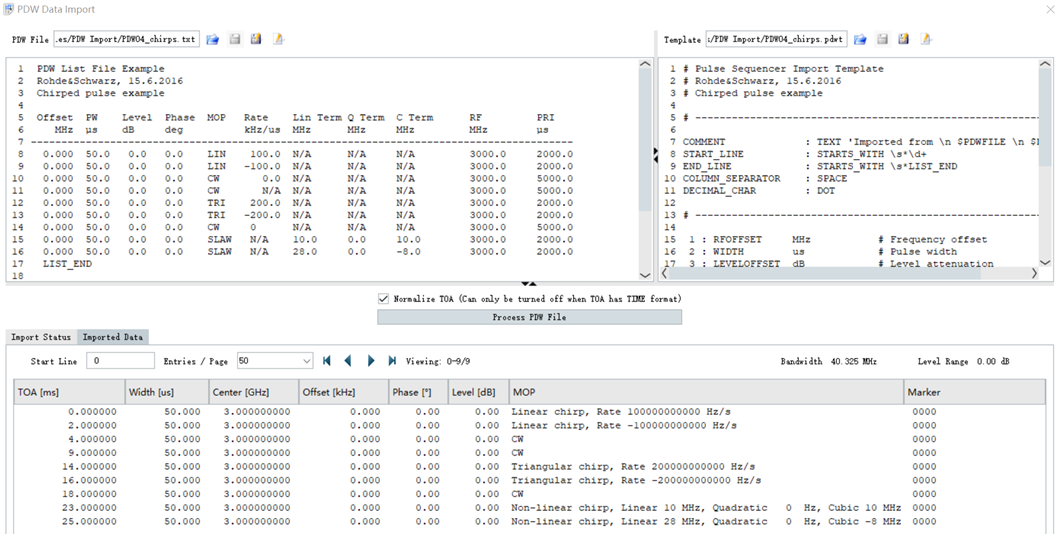Image resolution: width=1058 pixels, height=534 pixels.
Task: Click the Width [us] column header
Action: click(167, 392)
